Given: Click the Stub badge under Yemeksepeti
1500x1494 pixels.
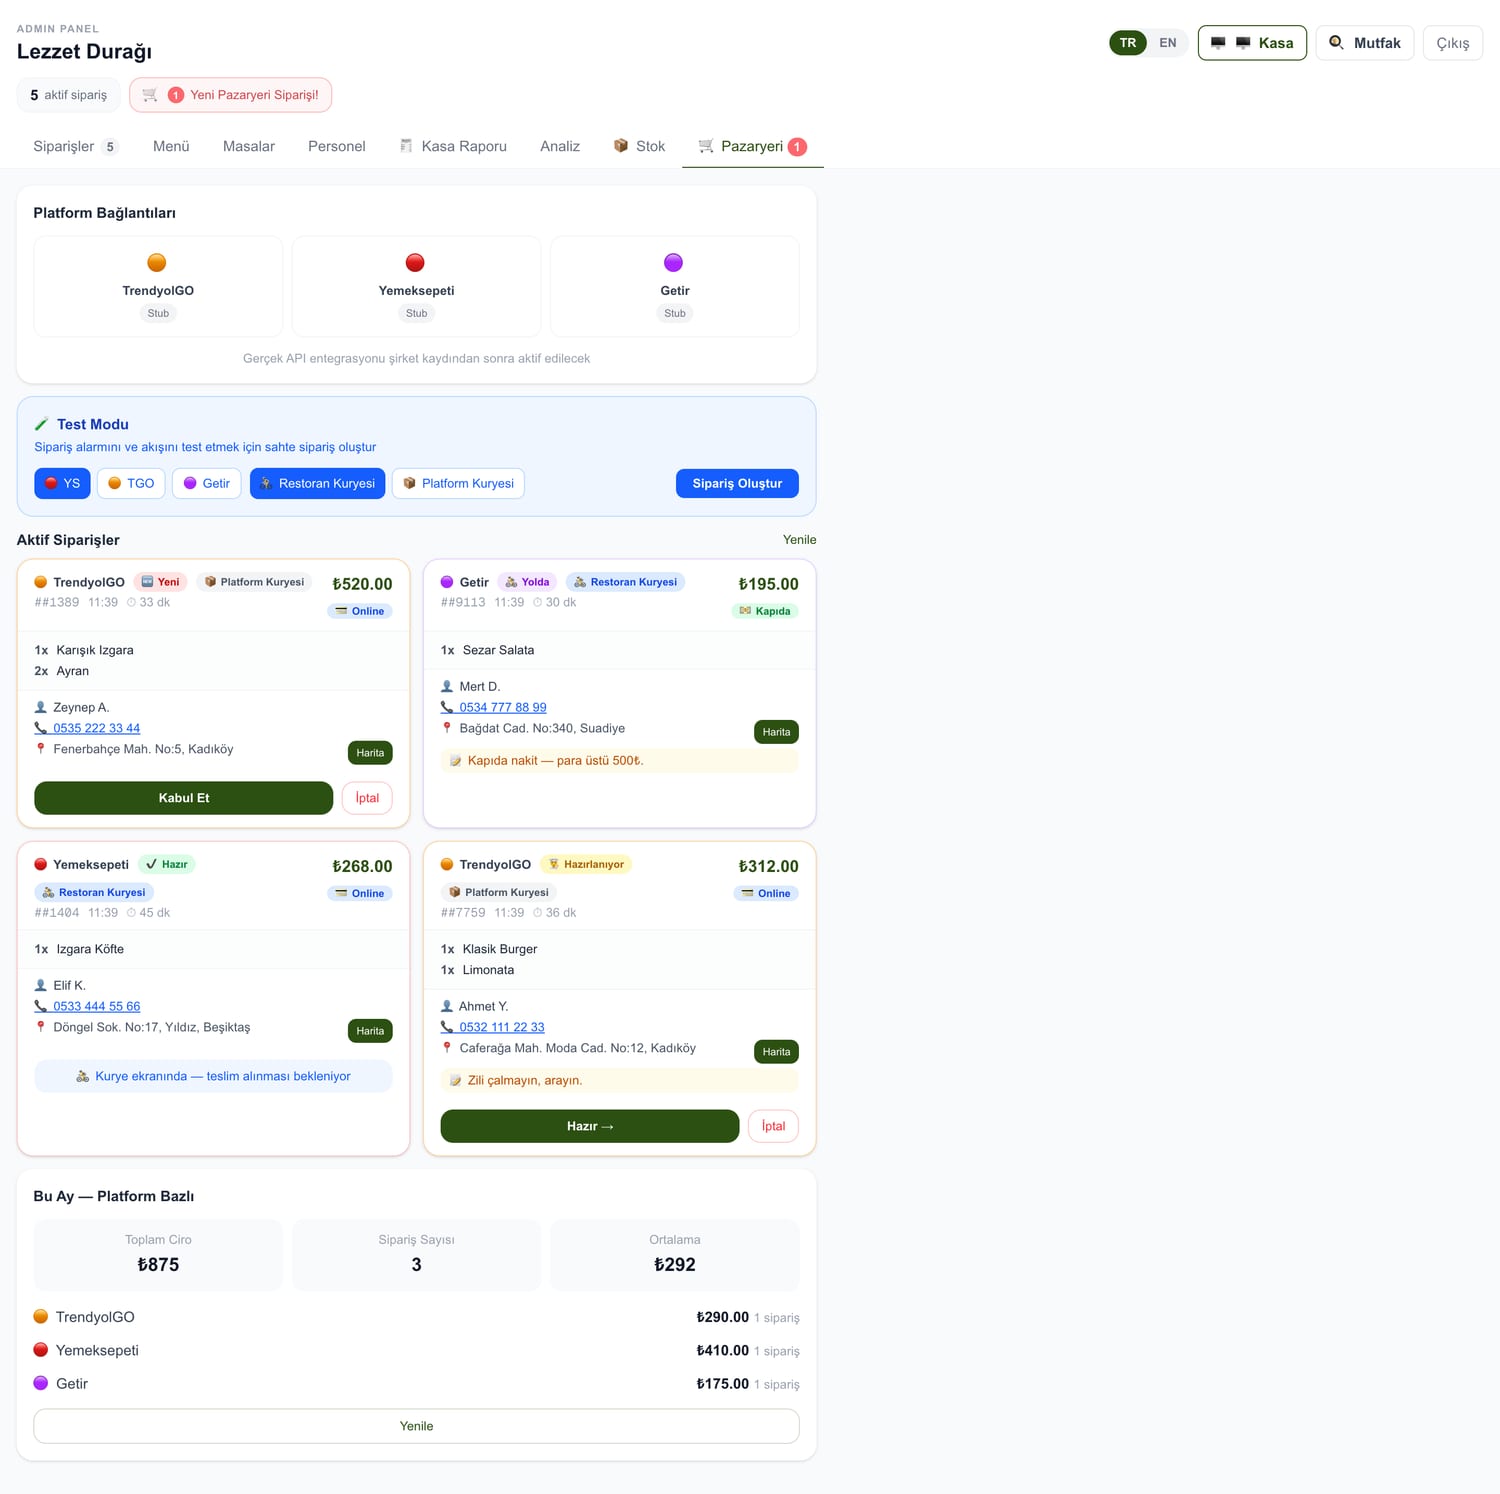Looking at the screenshot, I should pyautogui.click(x=417, y=313).
